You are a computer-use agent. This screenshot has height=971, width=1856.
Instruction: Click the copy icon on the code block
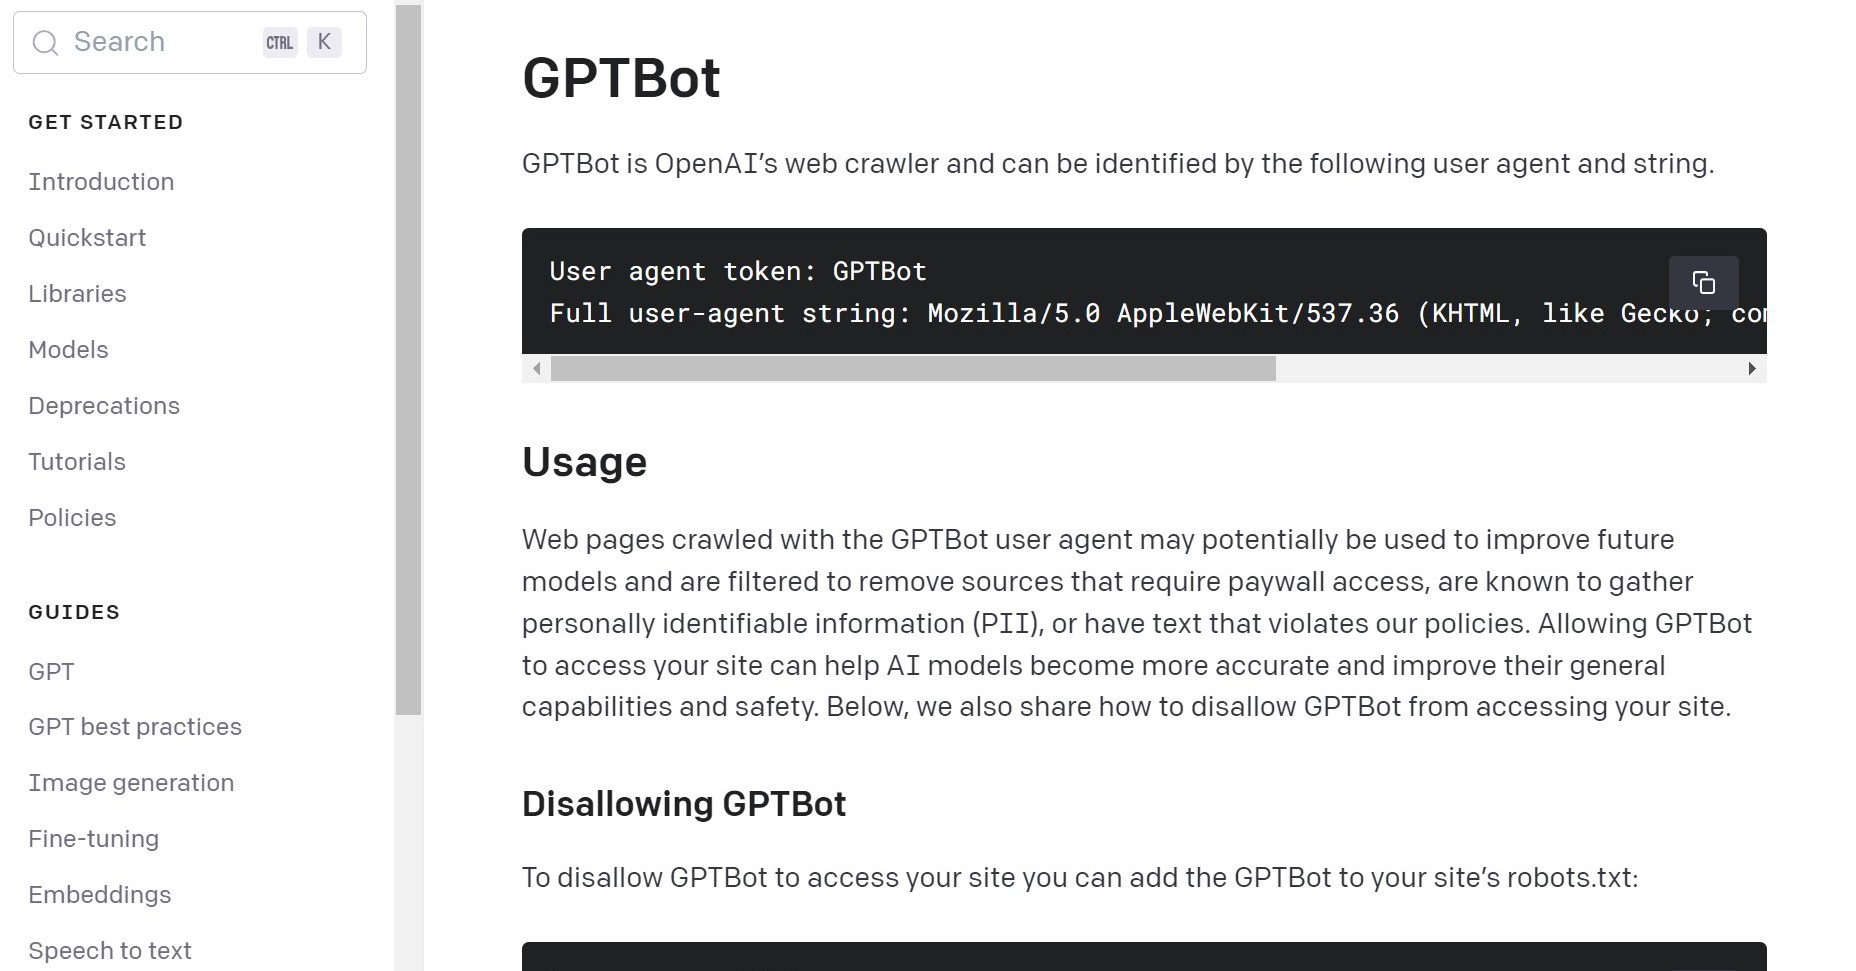click(1703, 283)
